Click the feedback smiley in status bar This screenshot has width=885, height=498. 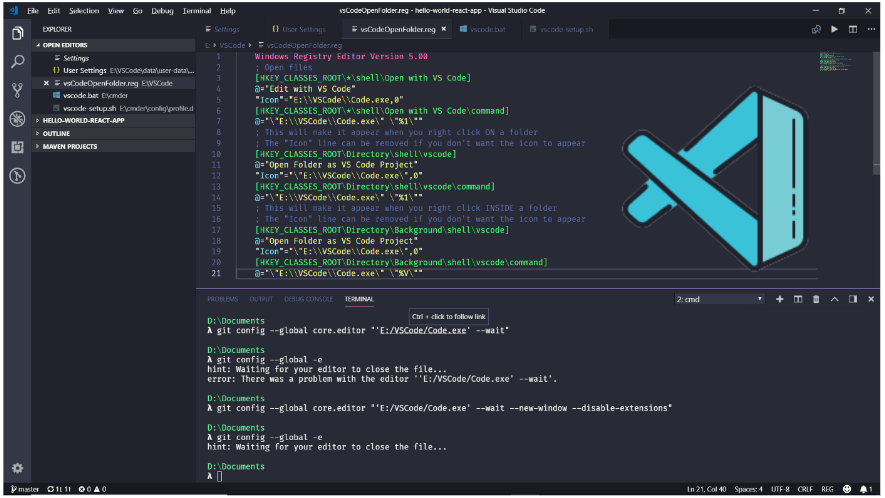(x=847, y=489)
